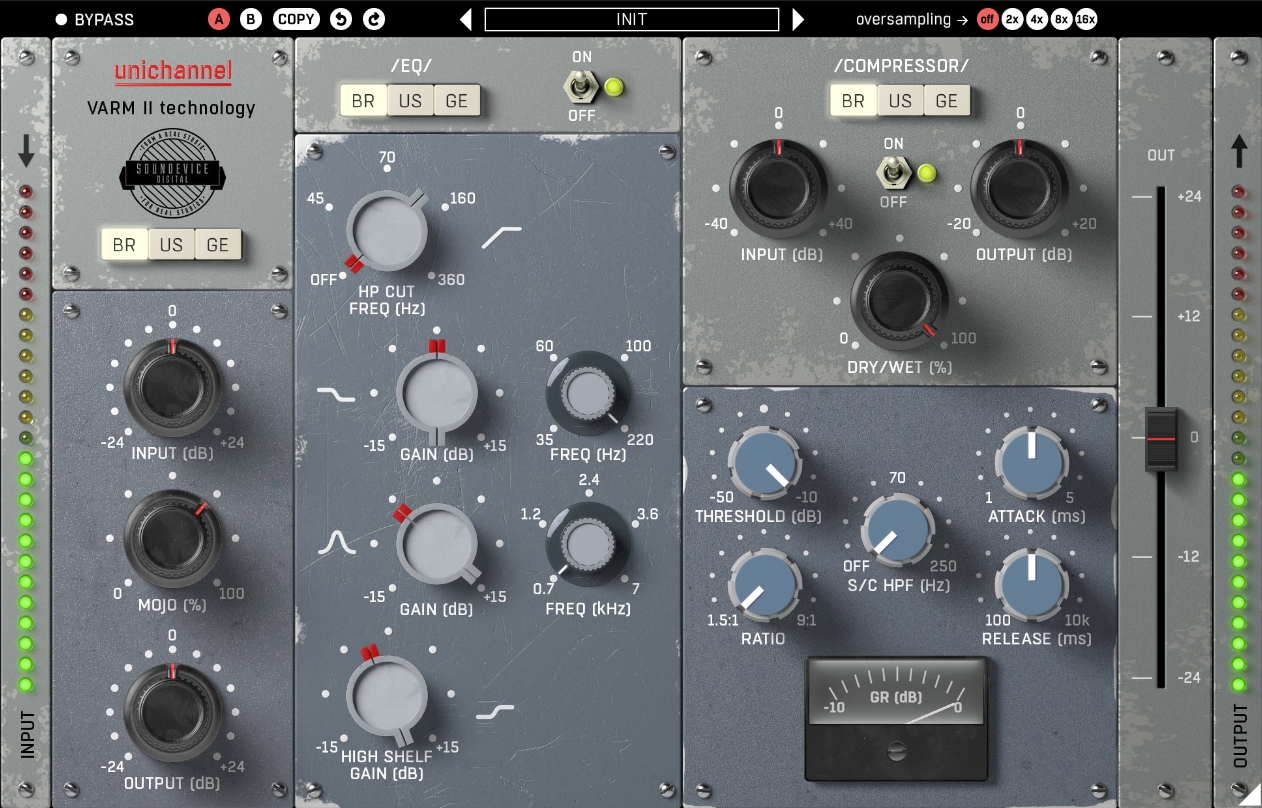Click the MOJO (%) knob

172,538
